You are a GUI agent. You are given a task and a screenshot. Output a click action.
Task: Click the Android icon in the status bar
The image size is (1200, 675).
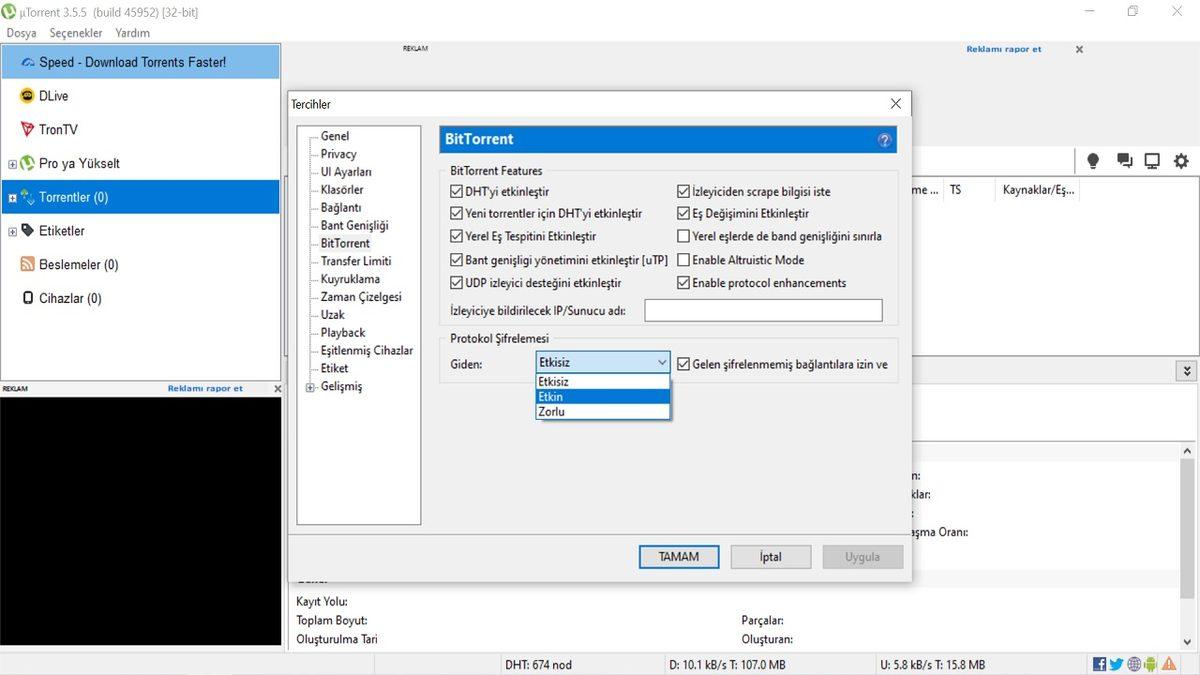[x=1151, y=663]
